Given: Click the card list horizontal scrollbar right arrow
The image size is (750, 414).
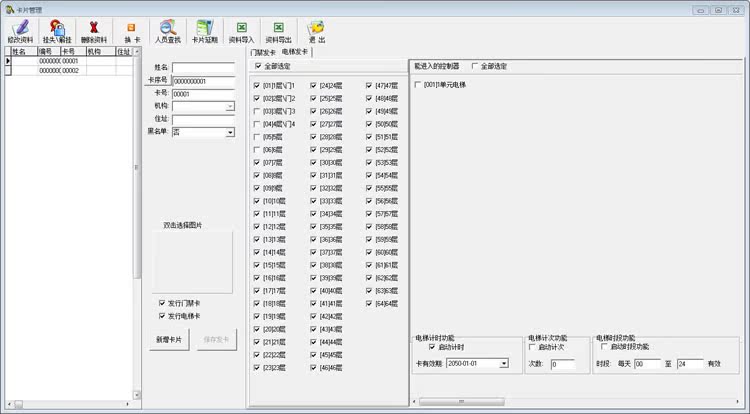Looking at the screenshot, I should [x=128, y=404].
